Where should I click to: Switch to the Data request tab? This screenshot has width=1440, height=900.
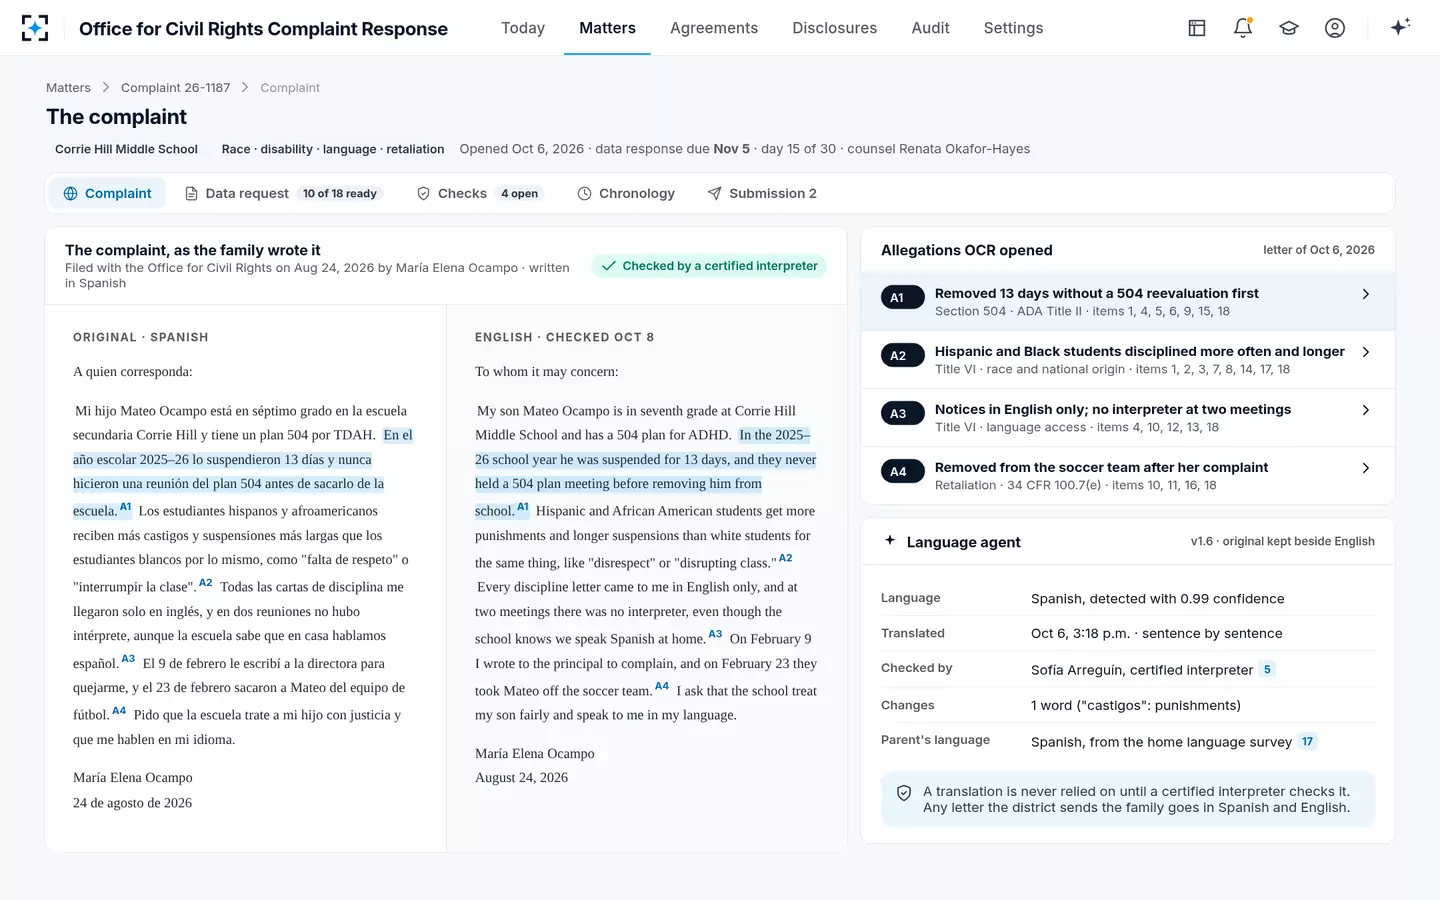click(x=284, y=194)
